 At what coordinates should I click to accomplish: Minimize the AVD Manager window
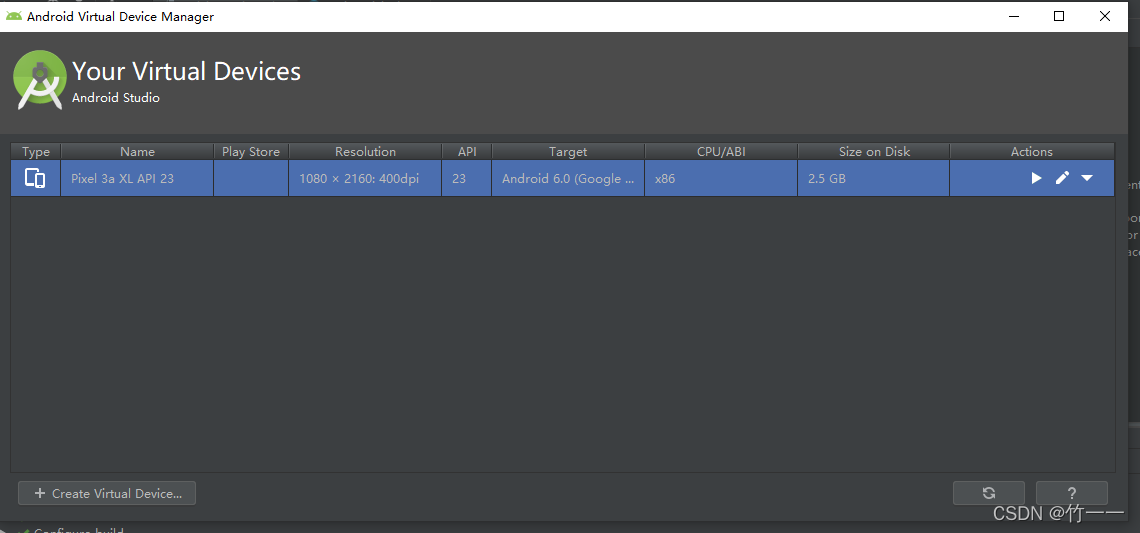(1013, 16)
